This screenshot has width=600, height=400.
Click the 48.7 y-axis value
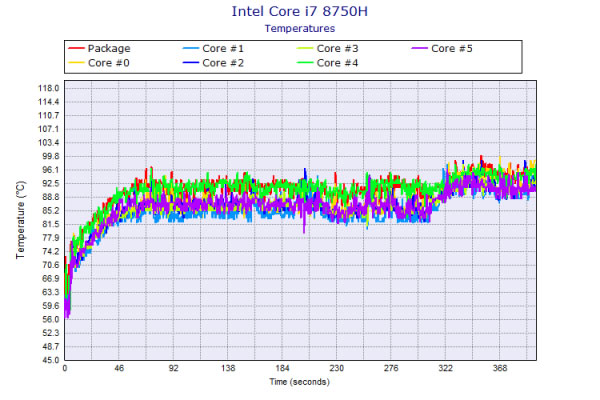[x=51, y=347]
